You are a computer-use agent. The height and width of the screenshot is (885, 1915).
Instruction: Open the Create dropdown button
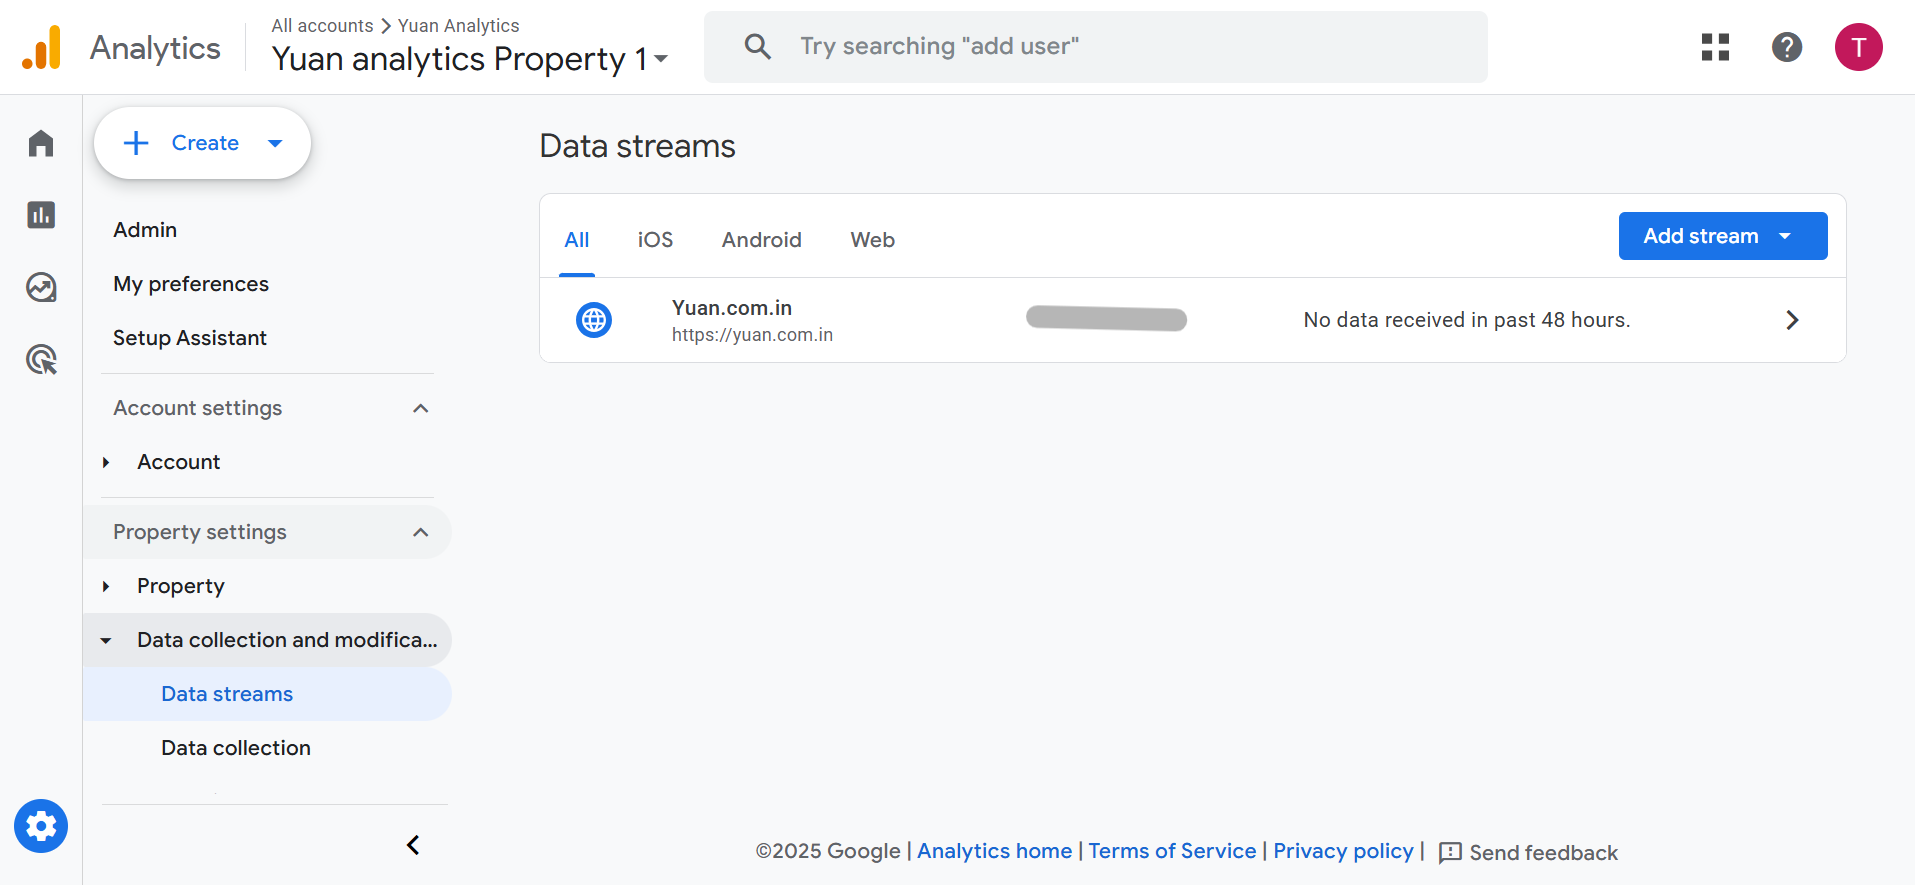[202, 143]
